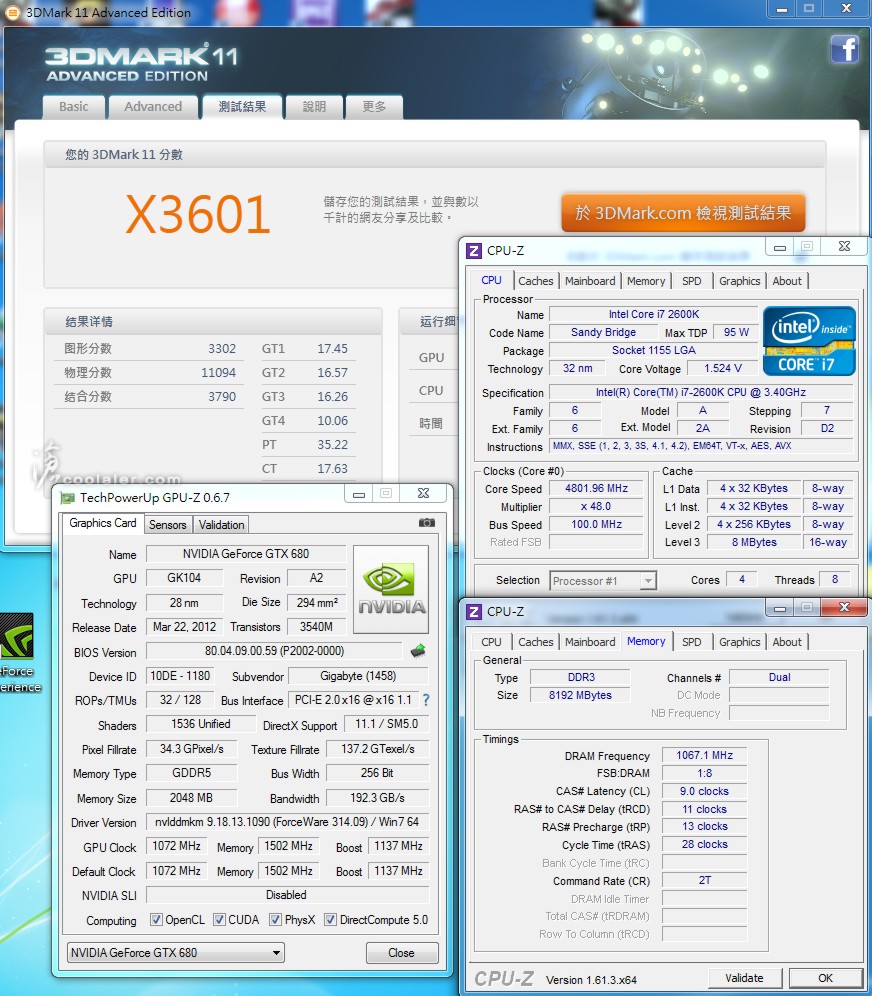872x996 pixels.
Task: Switch to the Basic tab in 3DMark
Action: point(74,107)
